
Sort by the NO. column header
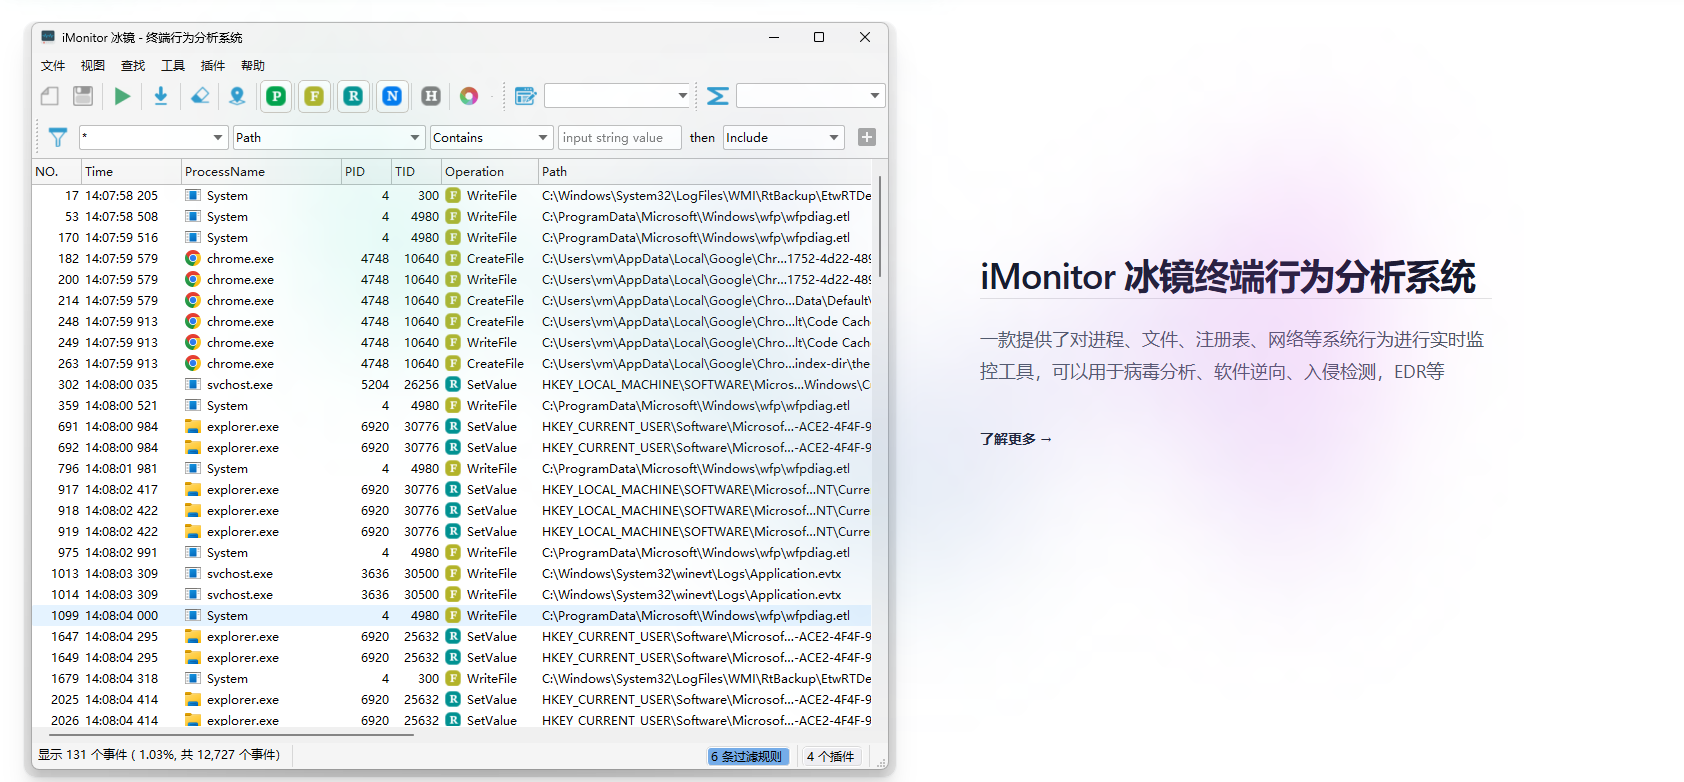57,171
